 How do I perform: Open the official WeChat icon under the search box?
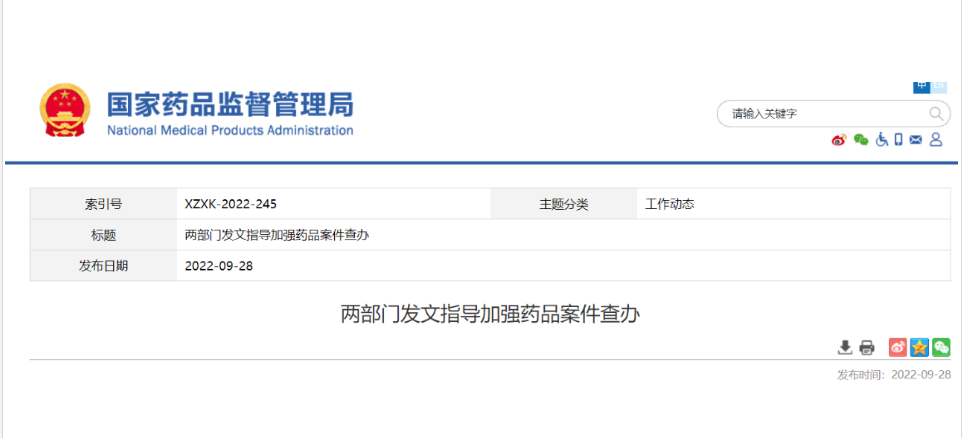860,140
